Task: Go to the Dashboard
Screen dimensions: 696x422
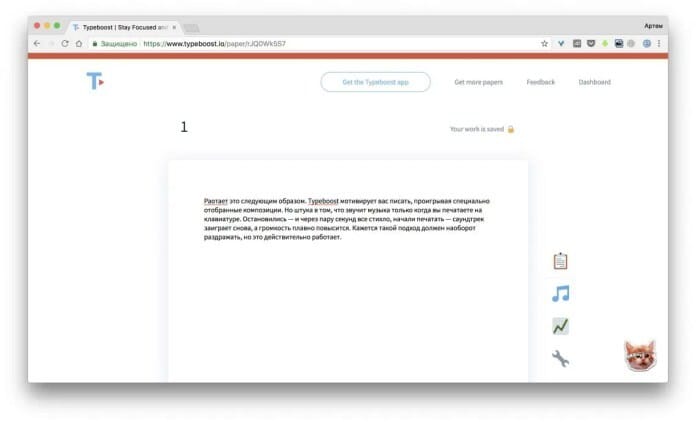Action: pos(594,82)
